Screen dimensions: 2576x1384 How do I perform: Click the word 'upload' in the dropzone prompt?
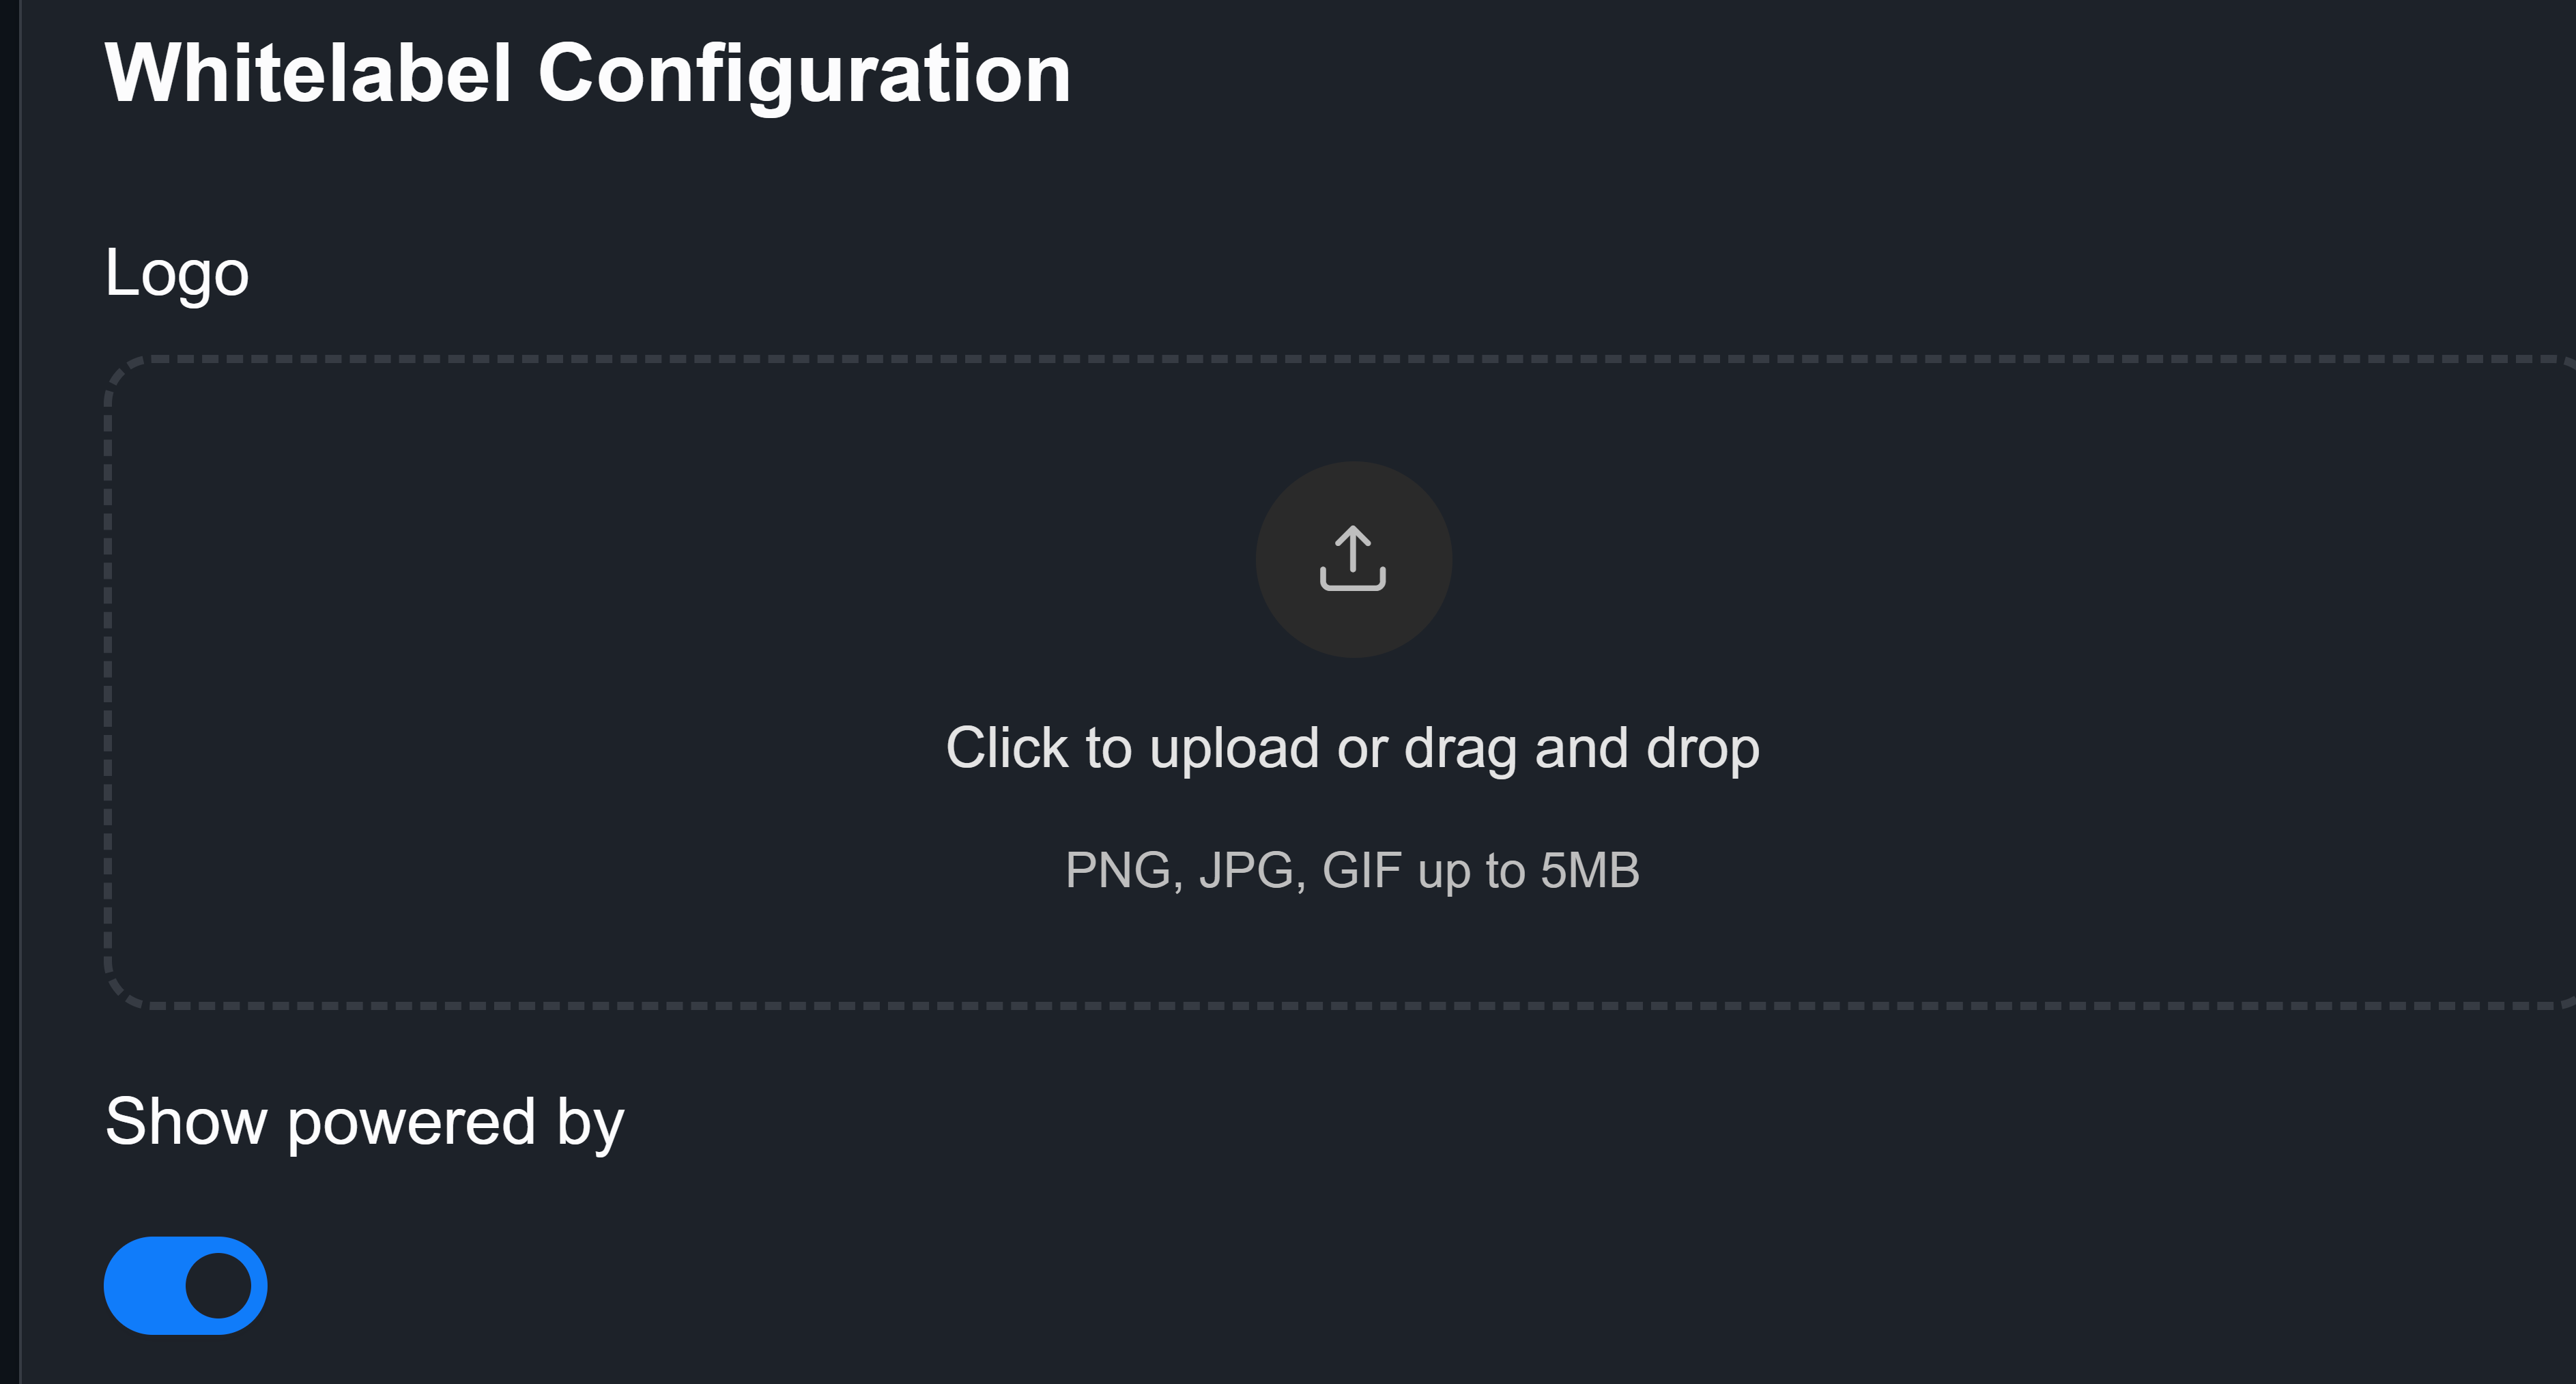(x=1234, y=748)
